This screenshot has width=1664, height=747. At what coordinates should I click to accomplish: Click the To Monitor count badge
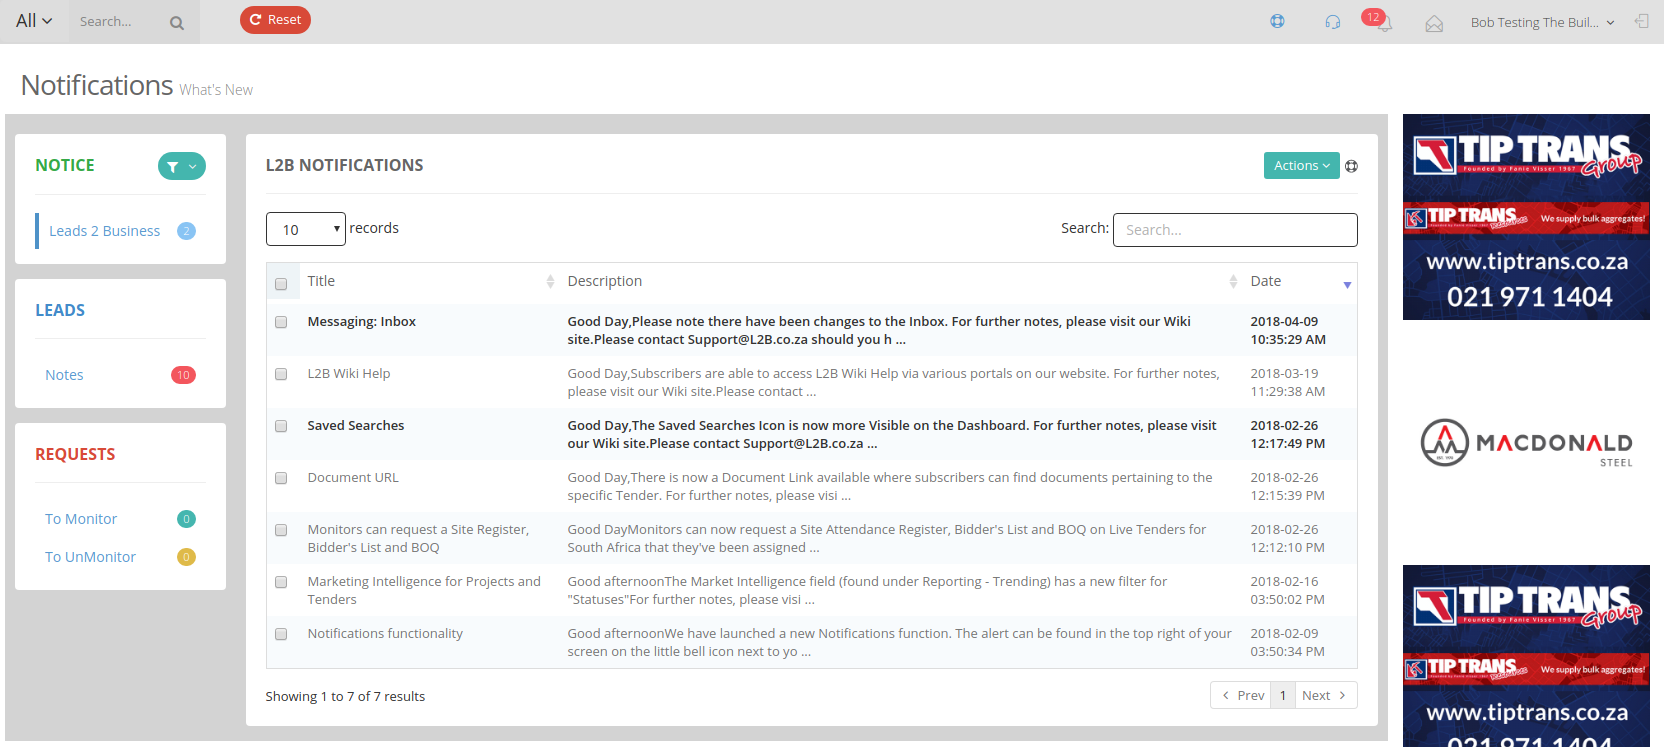(186, 519)
